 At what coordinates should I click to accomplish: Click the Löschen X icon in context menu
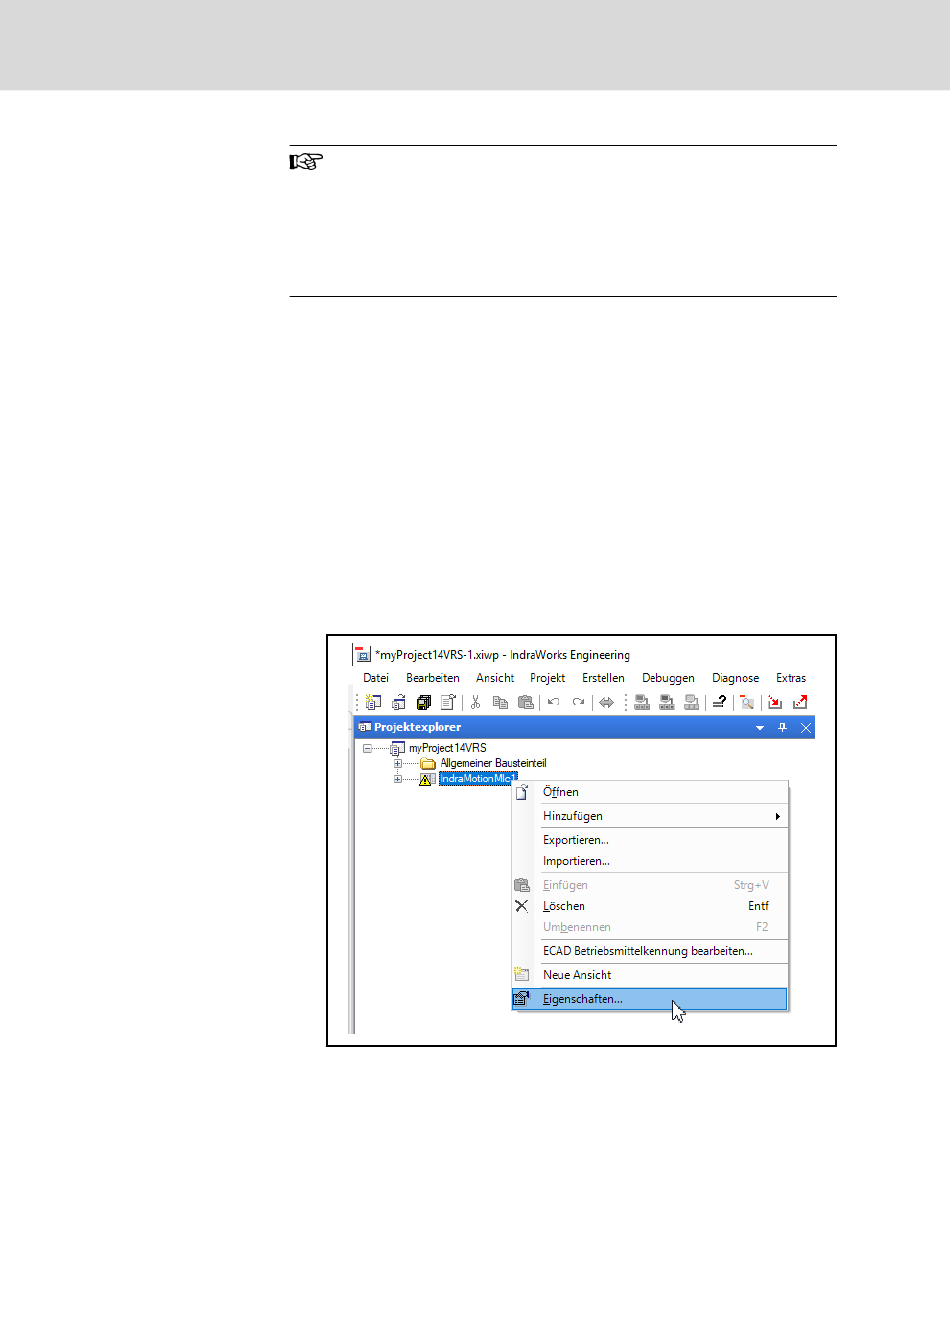point(521,906)
